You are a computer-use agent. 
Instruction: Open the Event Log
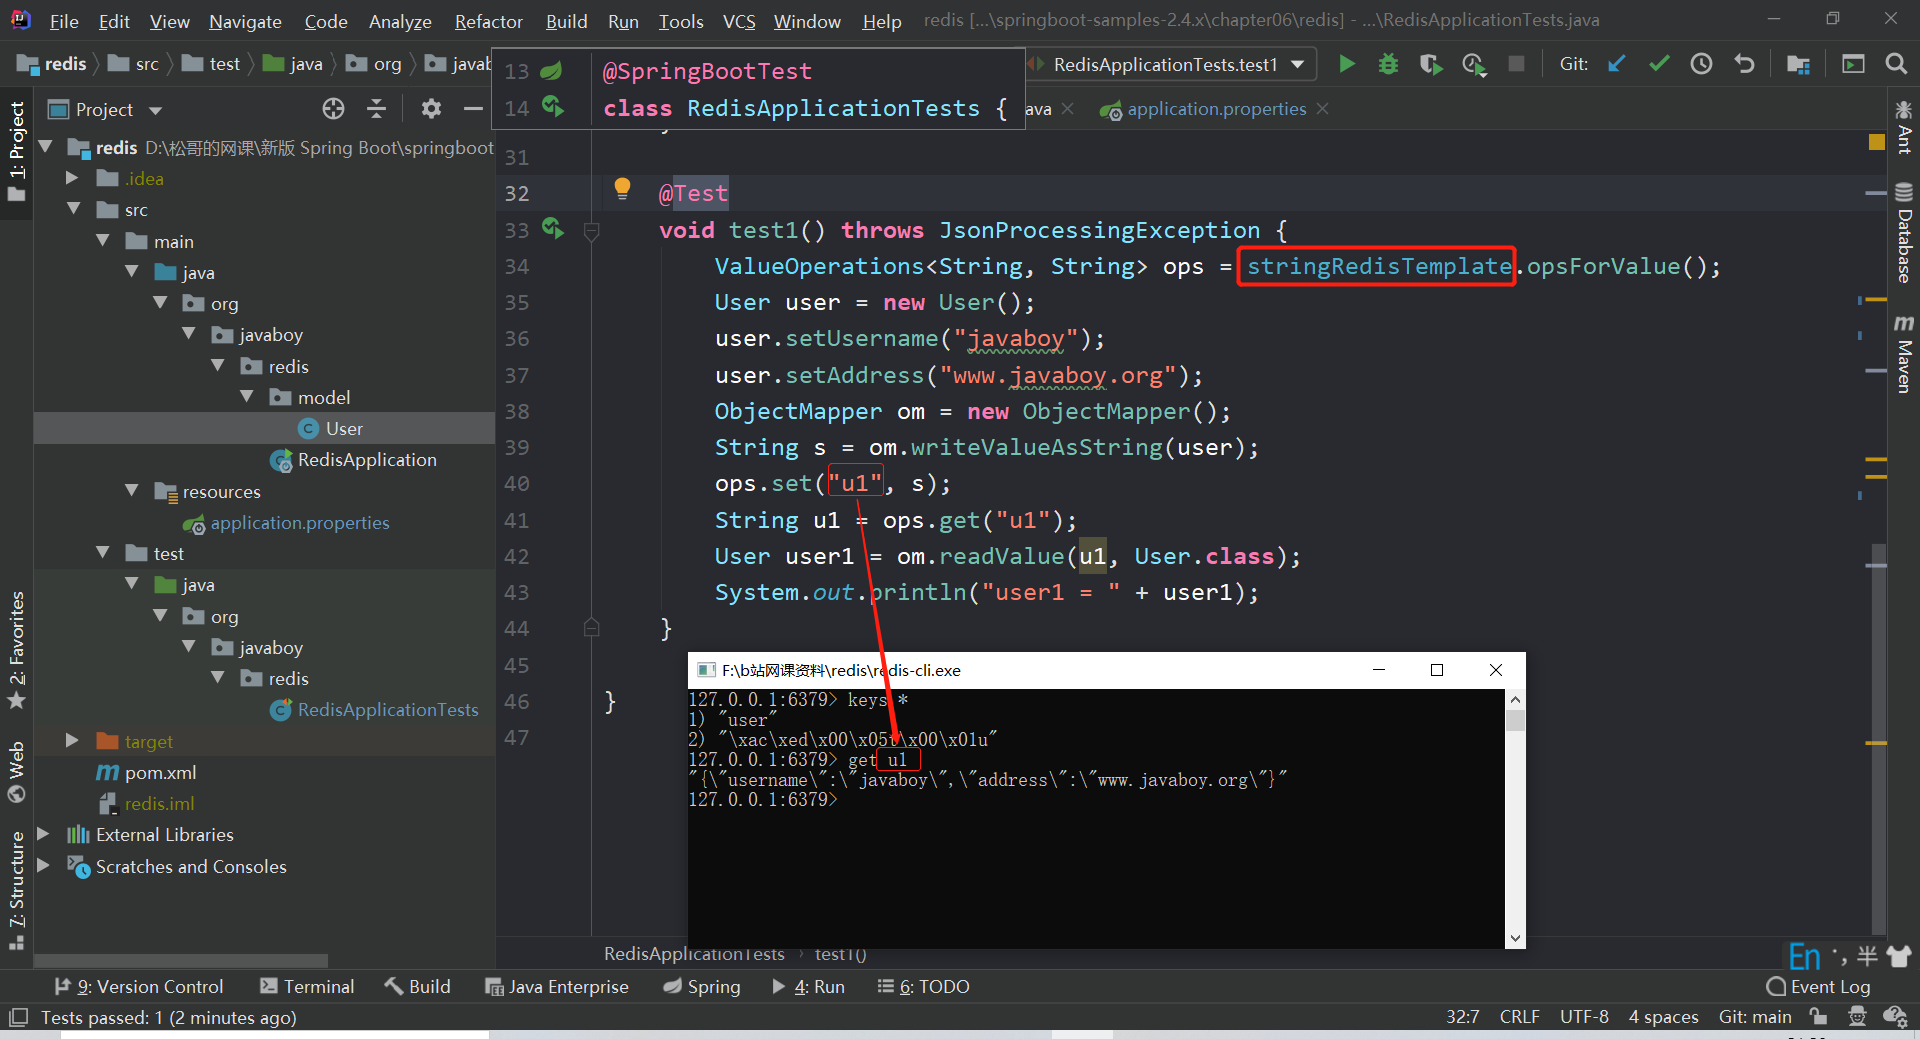click(x=1818, y=986)
